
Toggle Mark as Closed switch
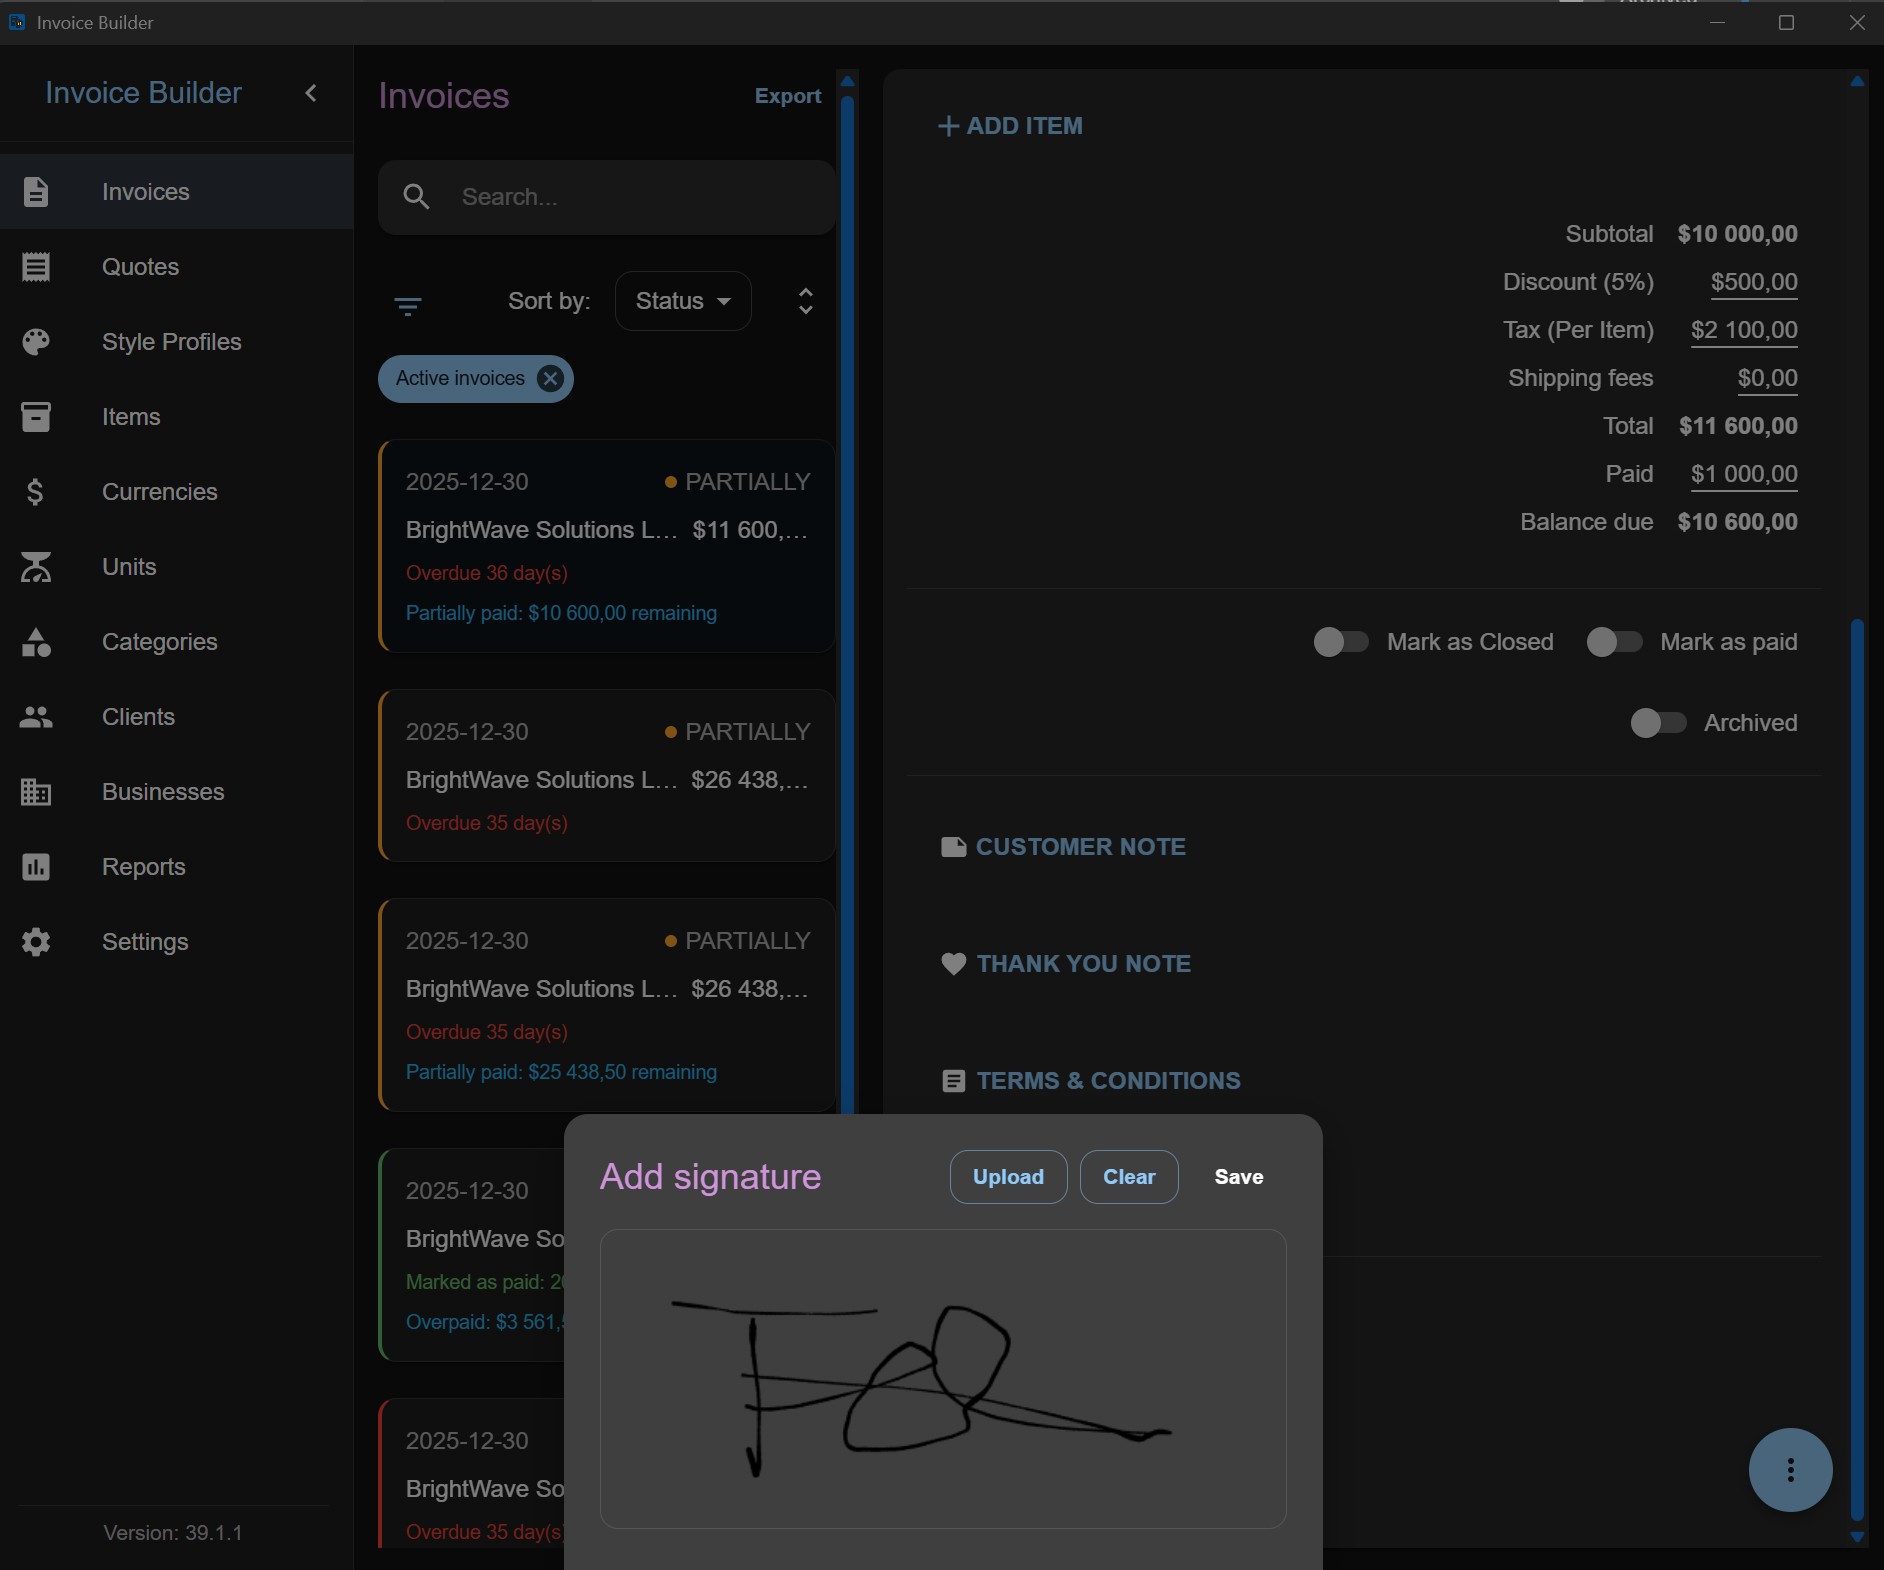click(x=1340, y=642)
